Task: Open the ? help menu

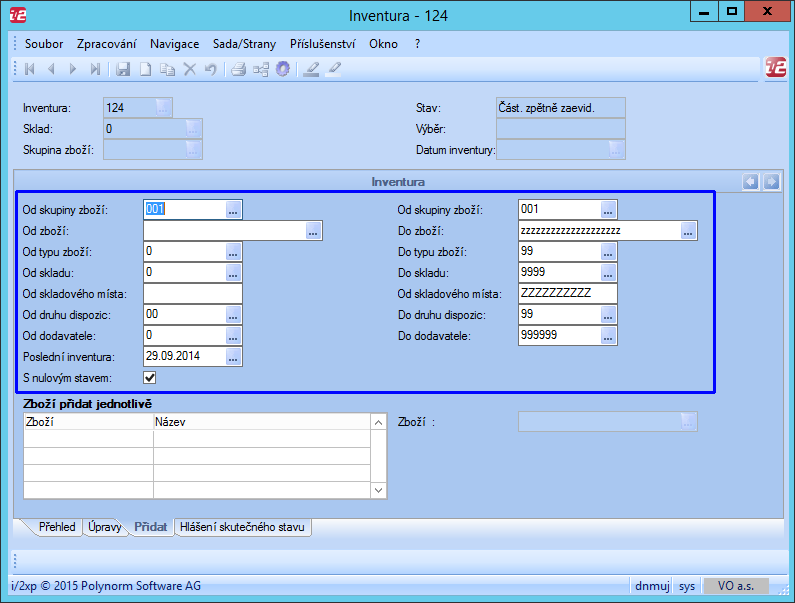Action: point(417,44)
